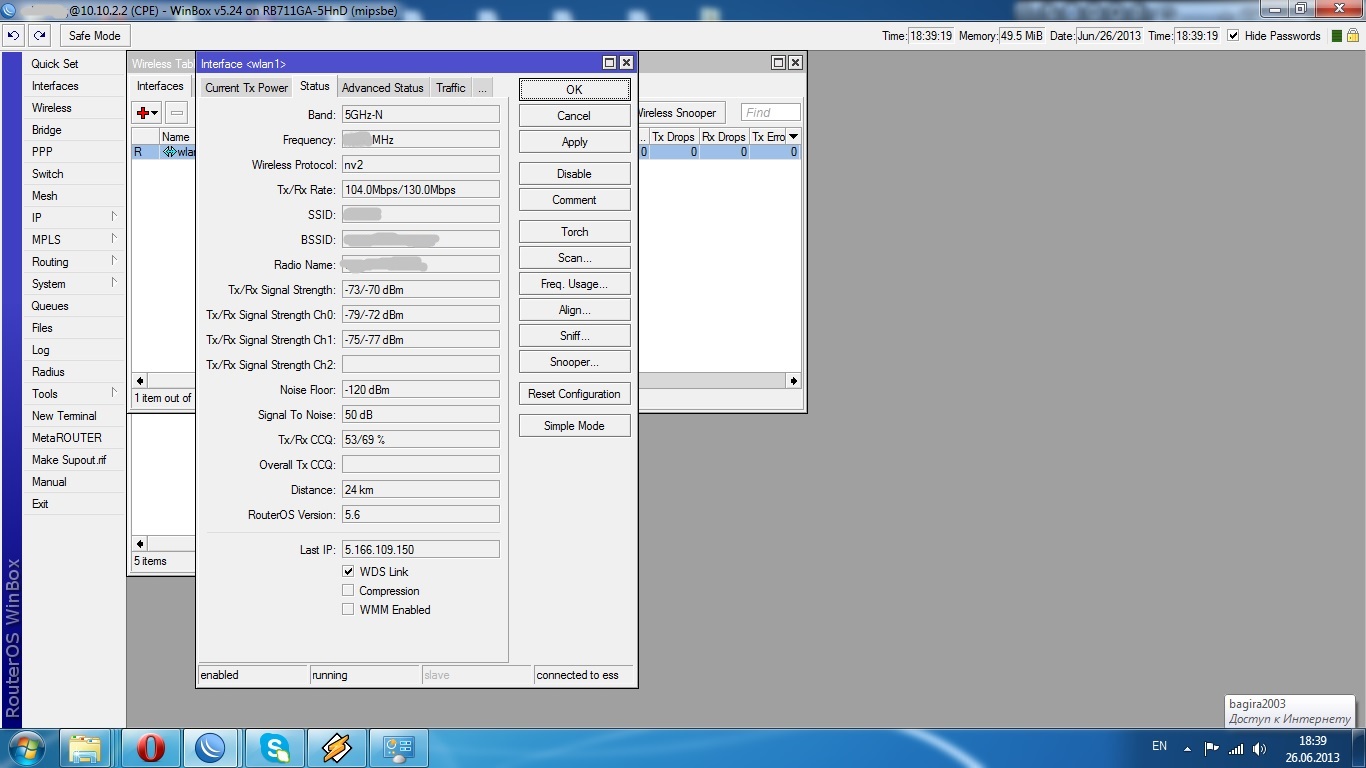Screen dimensions: 1366x768
Task: Open the Torch tool
Action: tap(574, 232)
